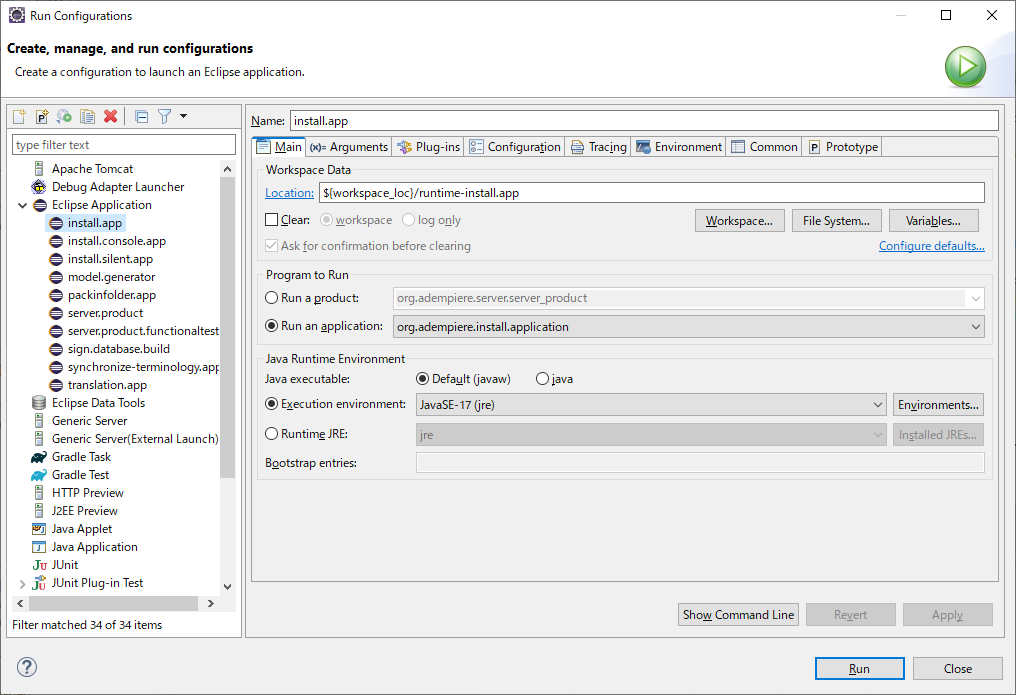Open the Common tab
This screenshot has height=695, width=1016.
point(764,147)
